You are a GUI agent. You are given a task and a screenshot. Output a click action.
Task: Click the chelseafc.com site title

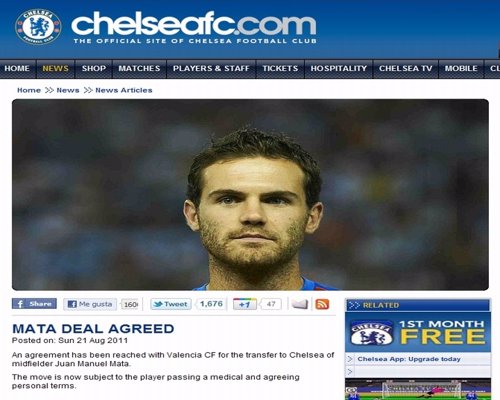click(194, 27)
